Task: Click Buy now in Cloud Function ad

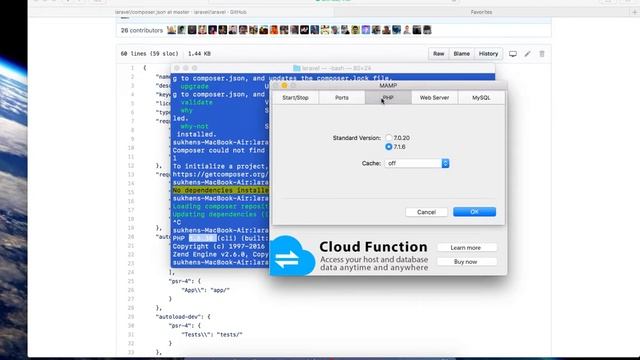Action: click(466, 262)
